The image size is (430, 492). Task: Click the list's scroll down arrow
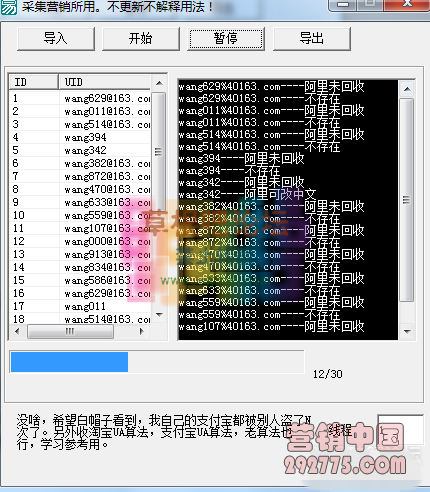pos(159,314)
